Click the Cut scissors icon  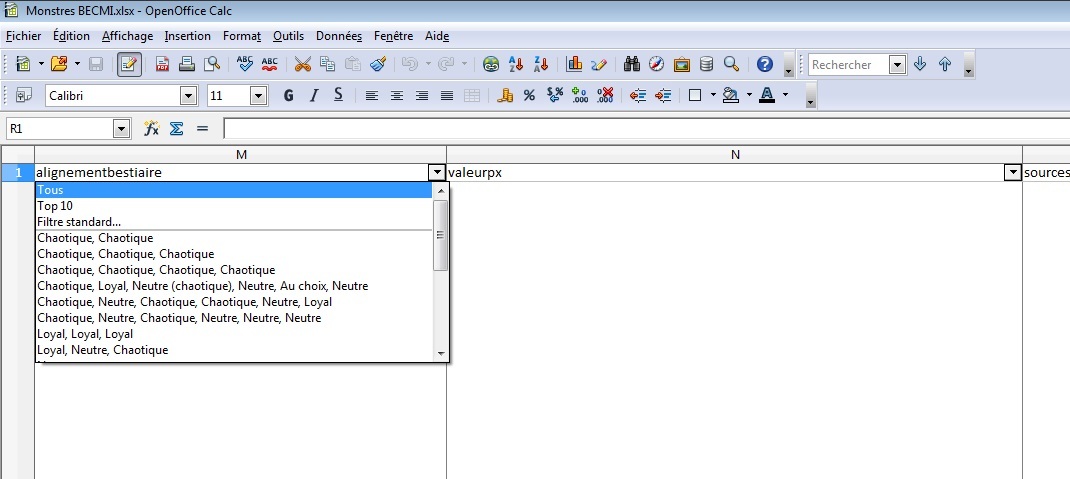(302, 64)
